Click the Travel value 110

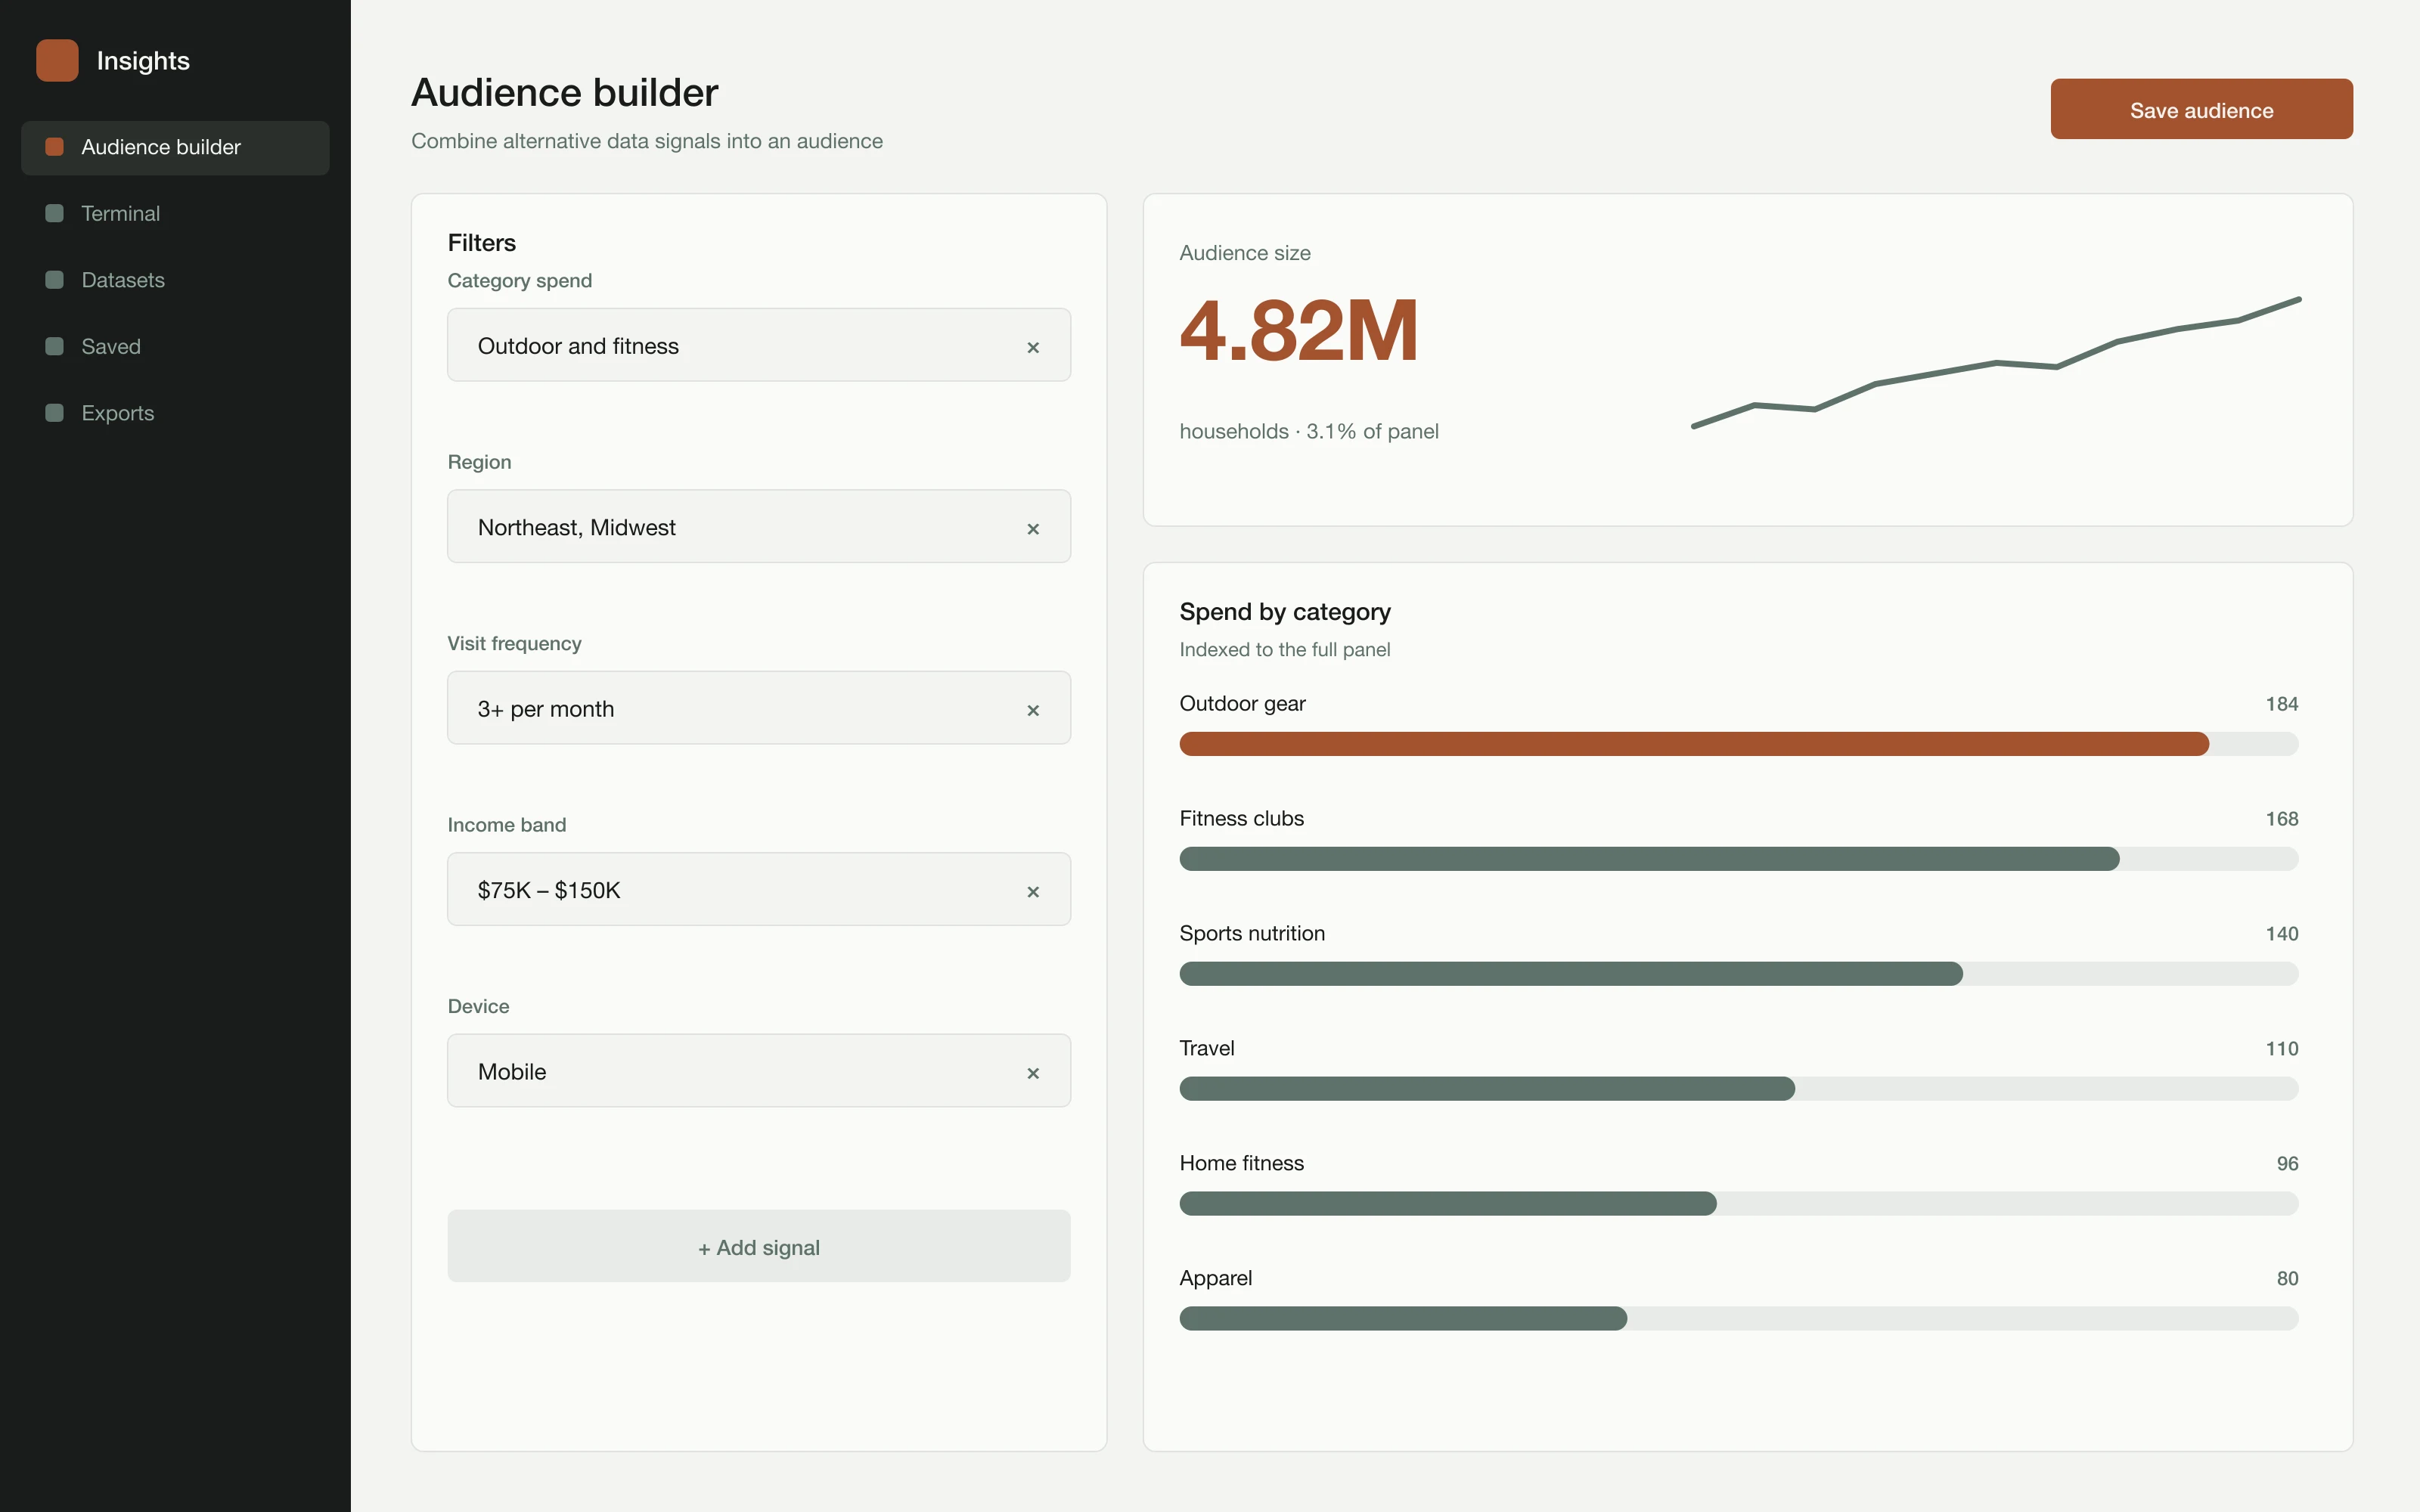click(2281, 1049)
